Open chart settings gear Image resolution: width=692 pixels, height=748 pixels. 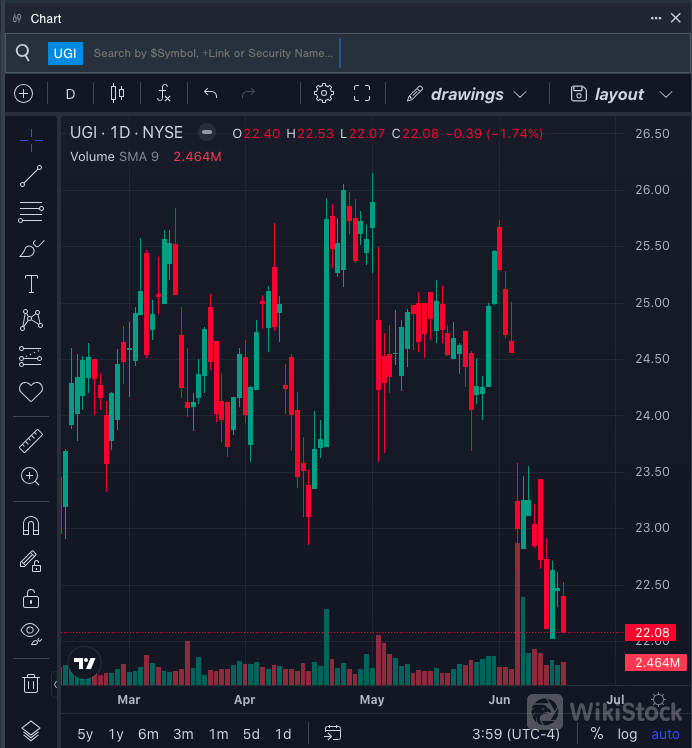[x=323, y=94]
